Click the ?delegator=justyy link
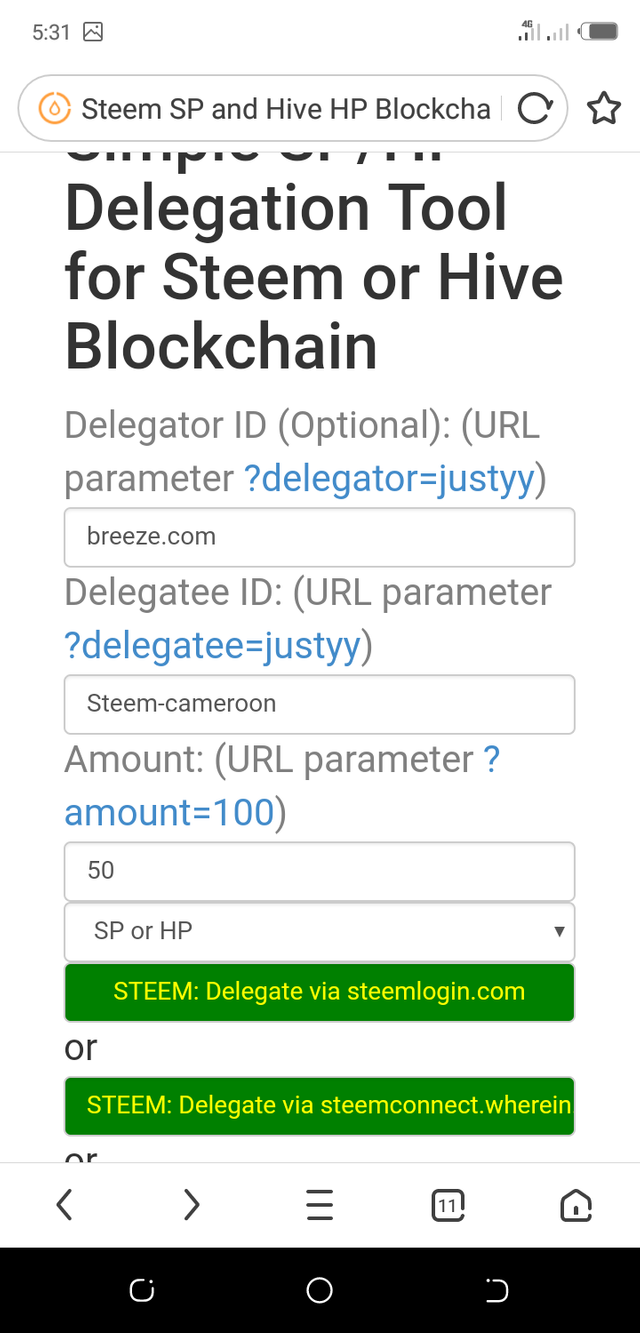The height and width of the screenshot is (1333, 640). click(x=390, y=480)
